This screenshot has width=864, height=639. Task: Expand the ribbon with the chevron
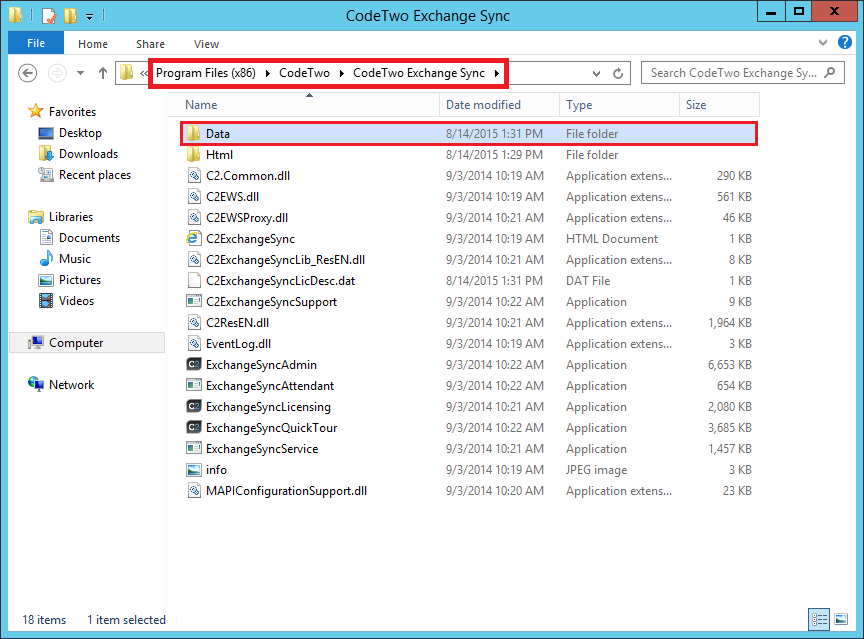(823, 42)
